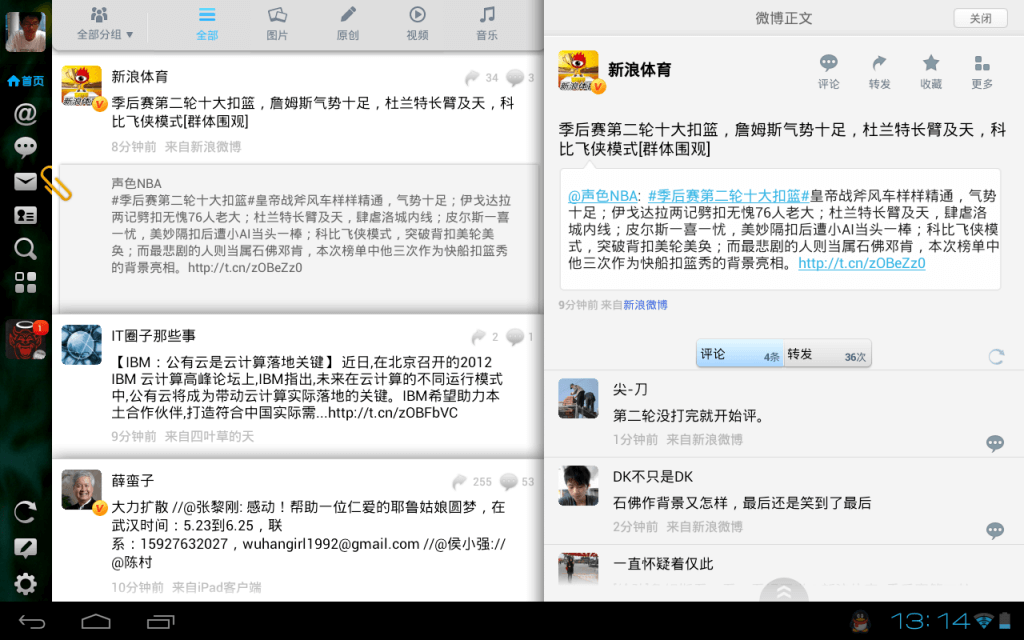Compose a new weibo post
Screen dimensions: 1024x640
[25, 548]
